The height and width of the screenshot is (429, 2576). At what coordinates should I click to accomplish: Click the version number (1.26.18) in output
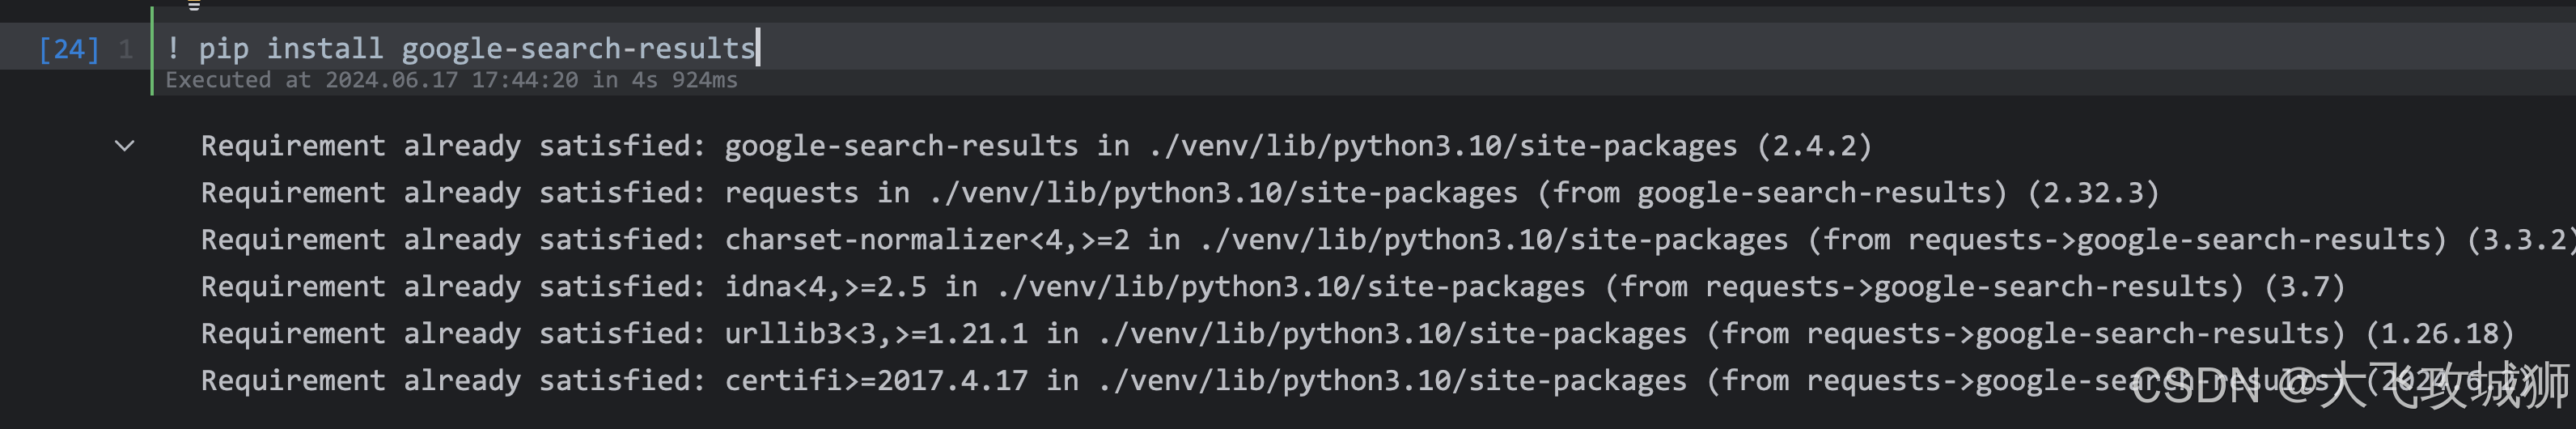click(x=2440, y=333)
